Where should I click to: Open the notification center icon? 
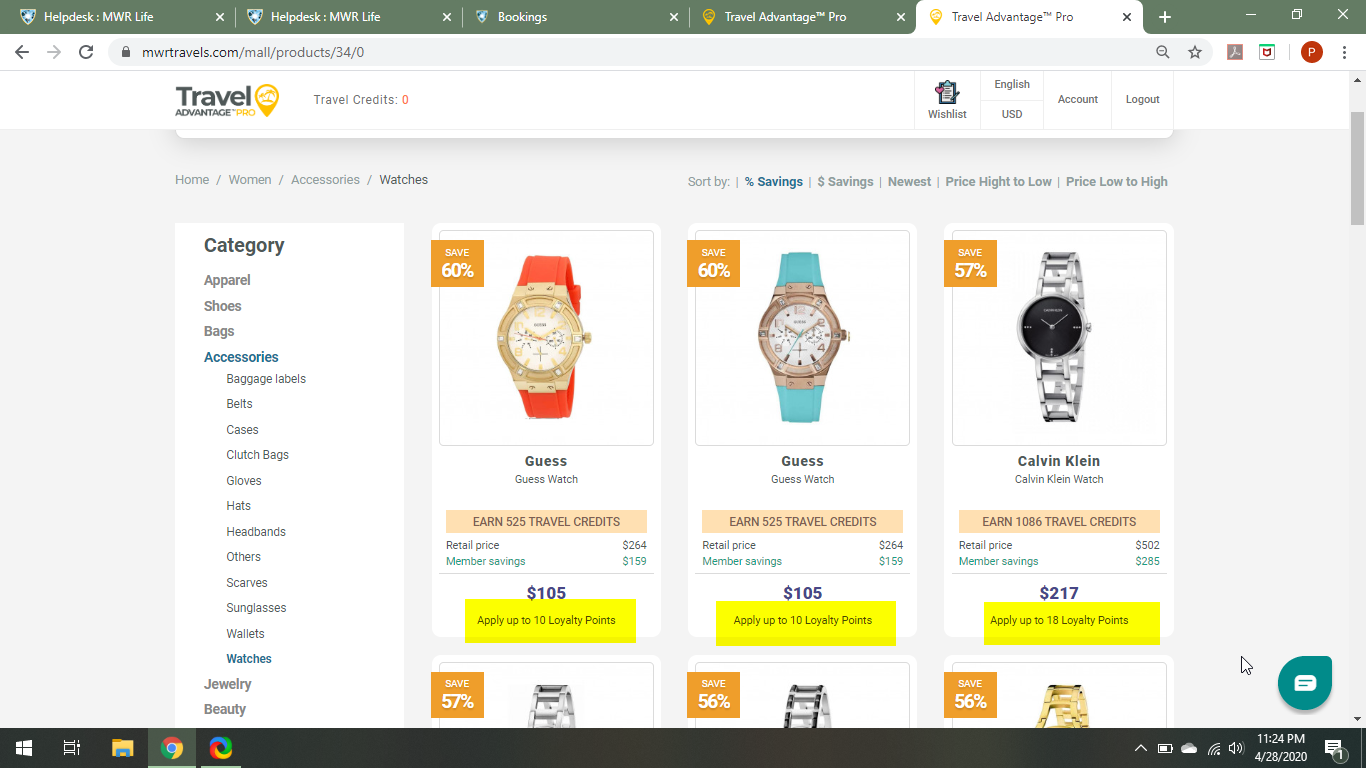[1335, 748]
